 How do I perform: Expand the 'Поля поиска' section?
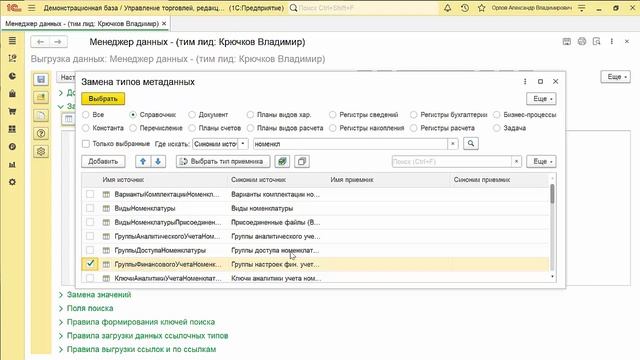[90, 308]
